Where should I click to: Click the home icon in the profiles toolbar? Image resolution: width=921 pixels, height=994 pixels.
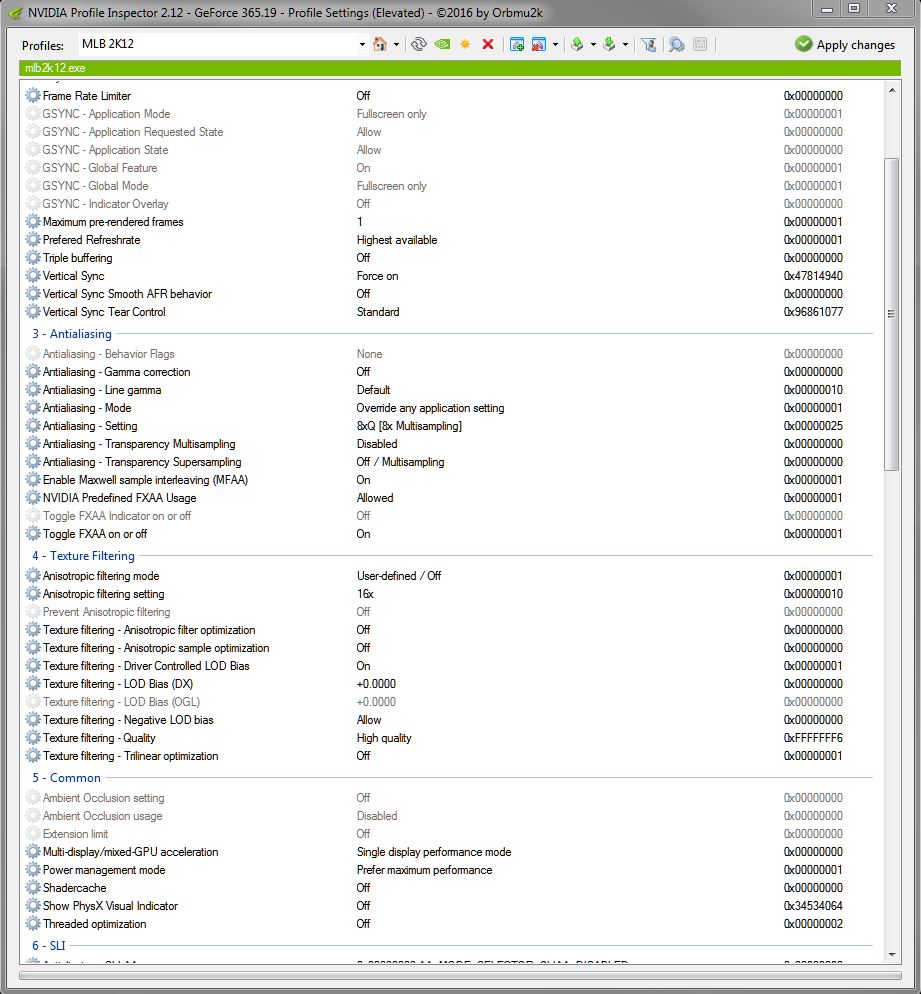click(x=380, y=44)
